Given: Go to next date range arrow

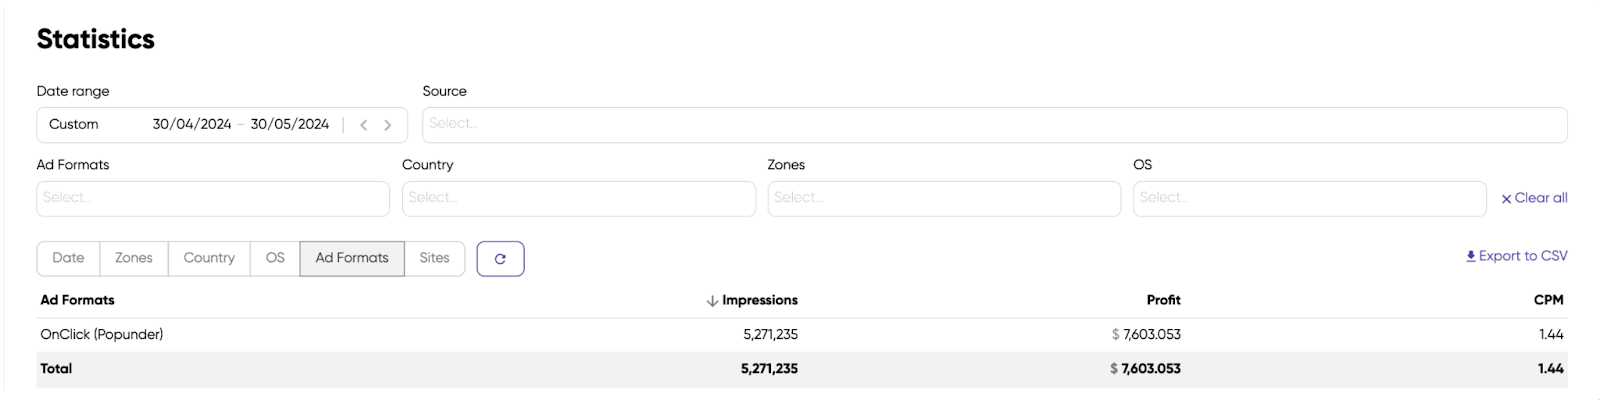Looking at the screenshot, I should pyautogui.click(x=388, y=125).
